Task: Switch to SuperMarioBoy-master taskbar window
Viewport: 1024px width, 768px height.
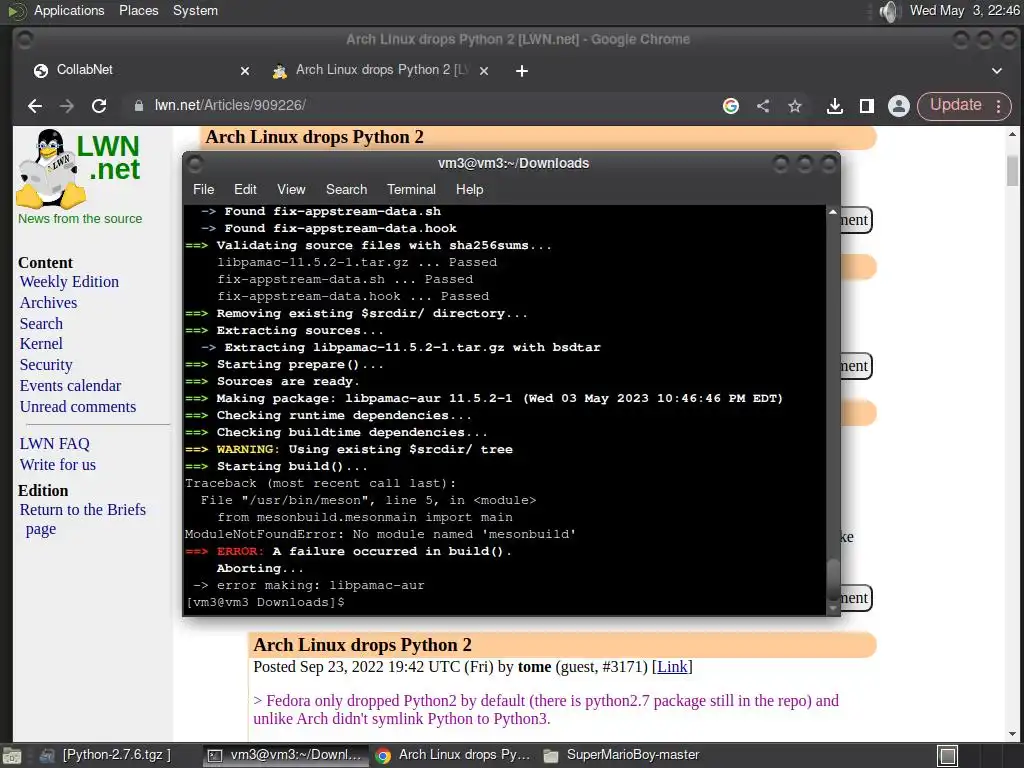Action: [622, 756]
